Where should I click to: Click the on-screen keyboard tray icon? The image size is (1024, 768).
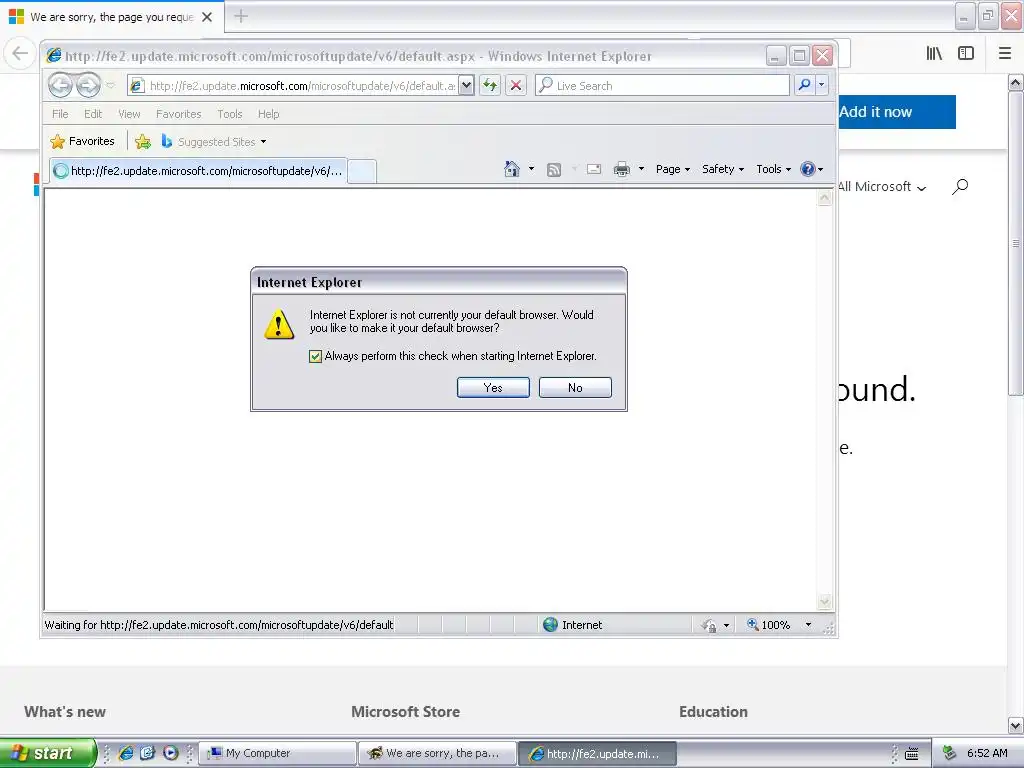pos(912,754)
